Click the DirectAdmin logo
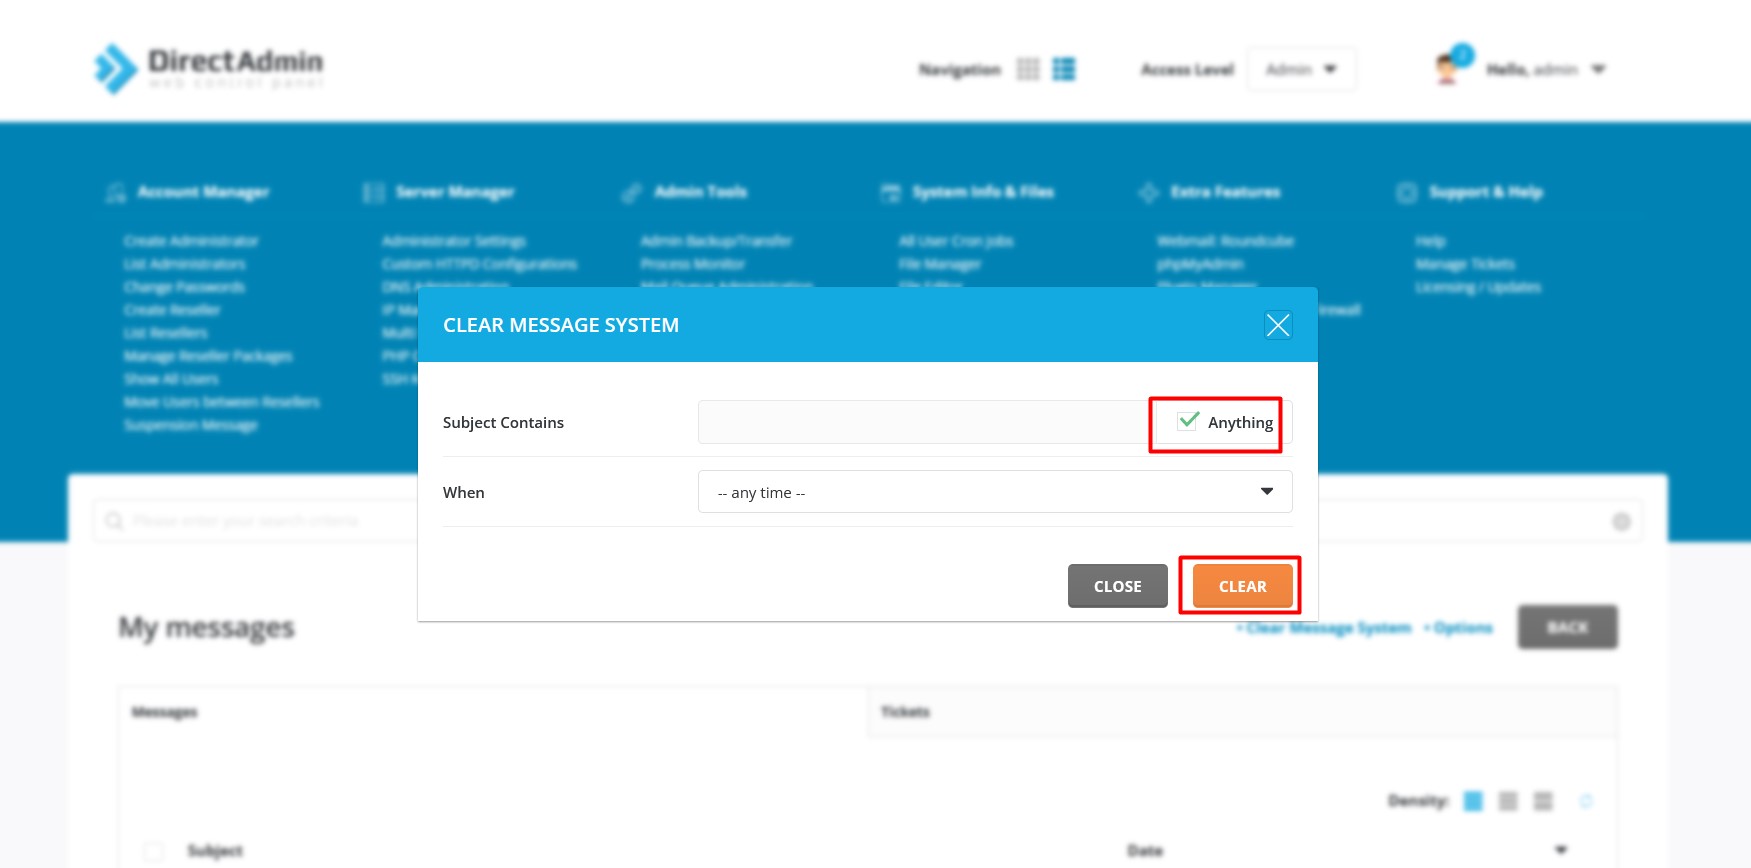 click(x=209, y=68)
